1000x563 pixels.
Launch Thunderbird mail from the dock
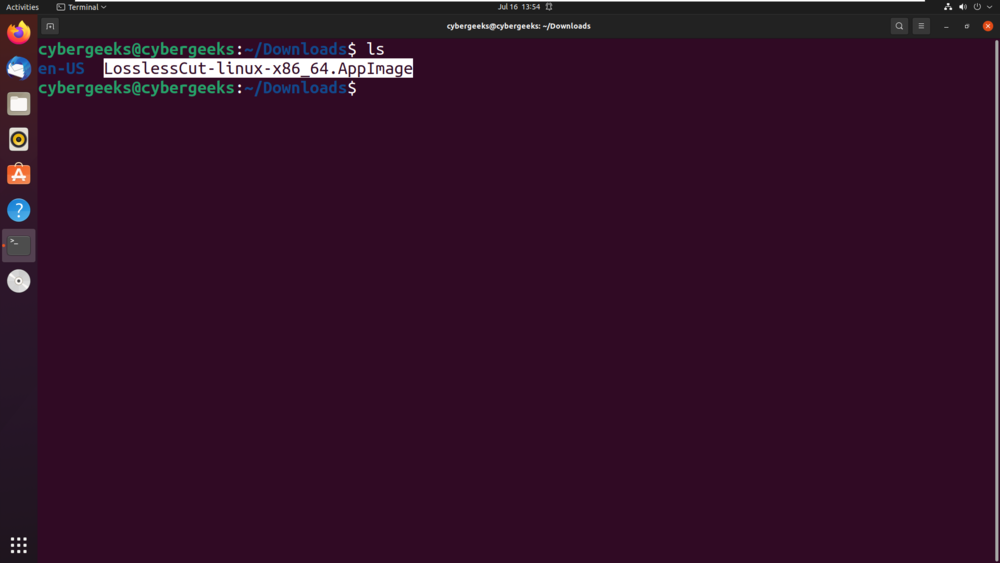pyautogui.click(x=18, y=68)
